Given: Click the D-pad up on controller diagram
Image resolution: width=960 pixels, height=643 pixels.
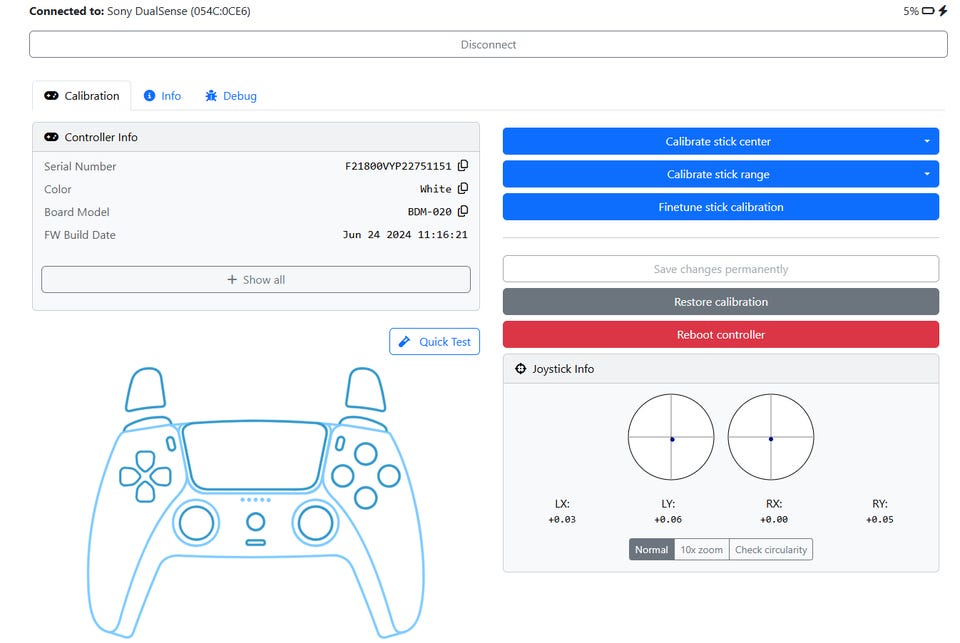Looking at the screenshot, I should tap(145, 461).
